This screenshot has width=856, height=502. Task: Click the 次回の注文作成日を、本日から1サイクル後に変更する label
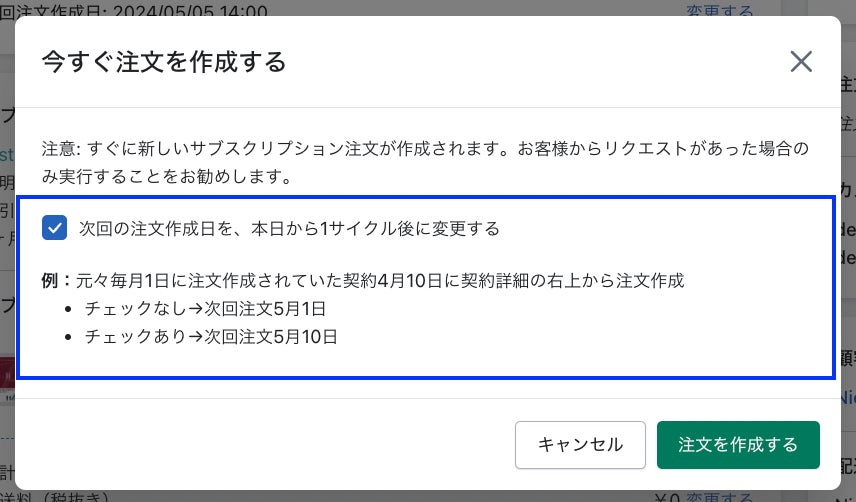click(289, 228)
